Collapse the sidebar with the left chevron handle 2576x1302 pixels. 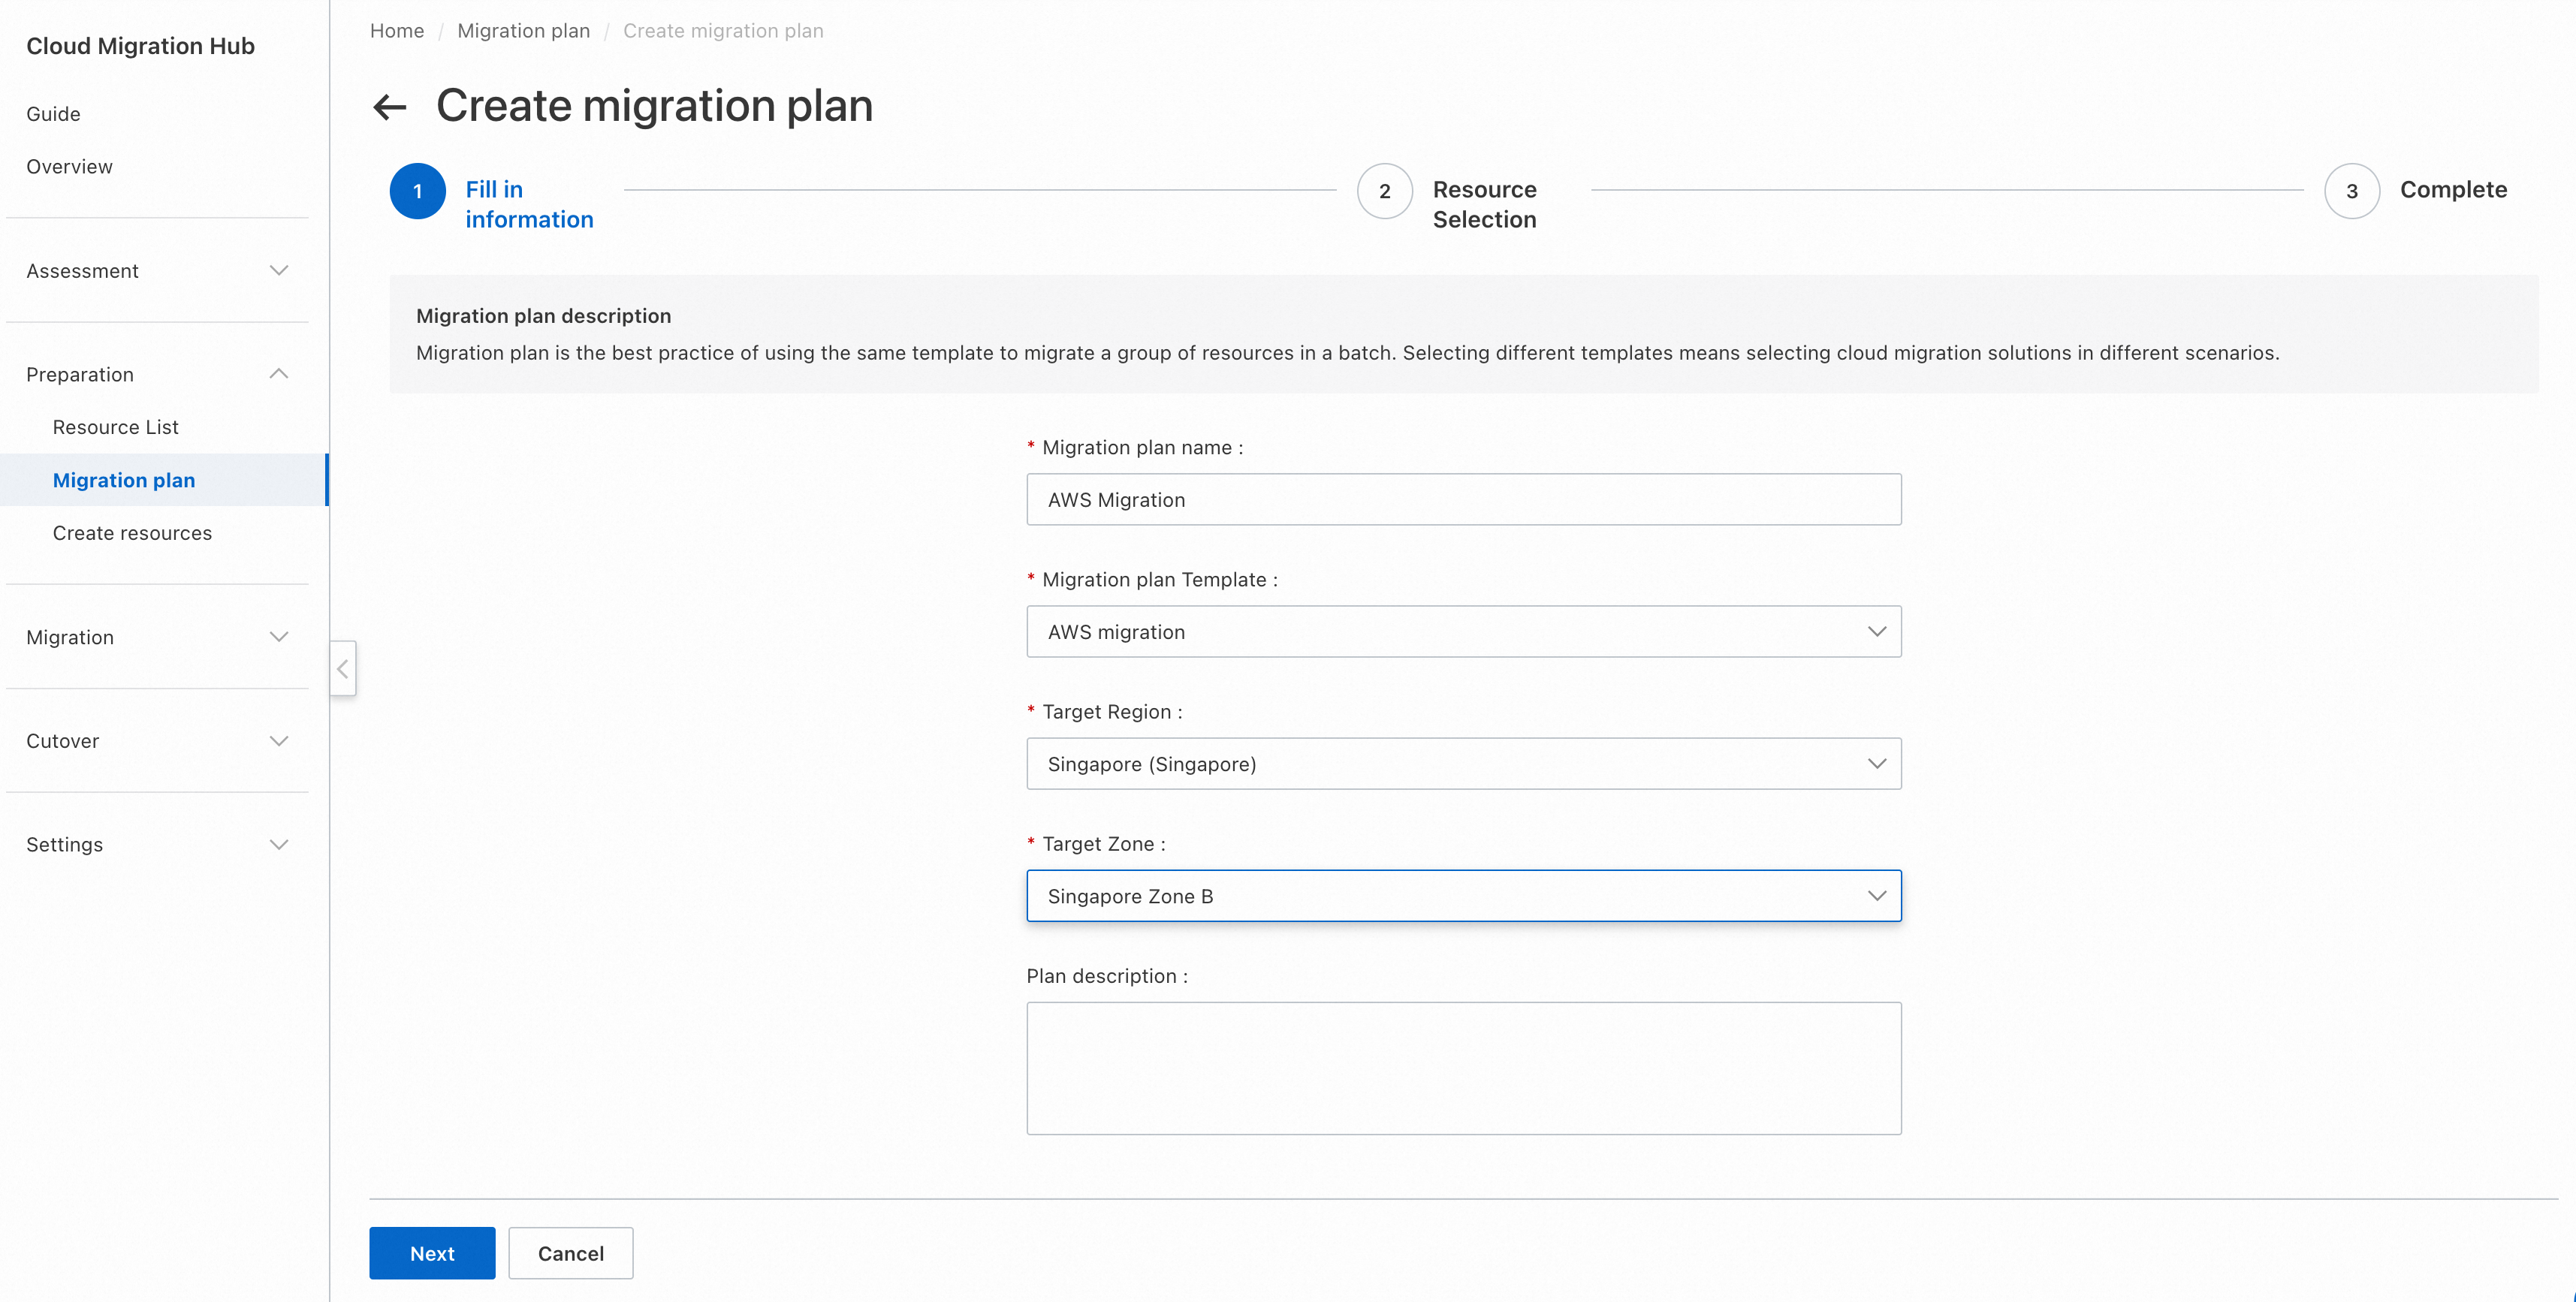point(343,668)
